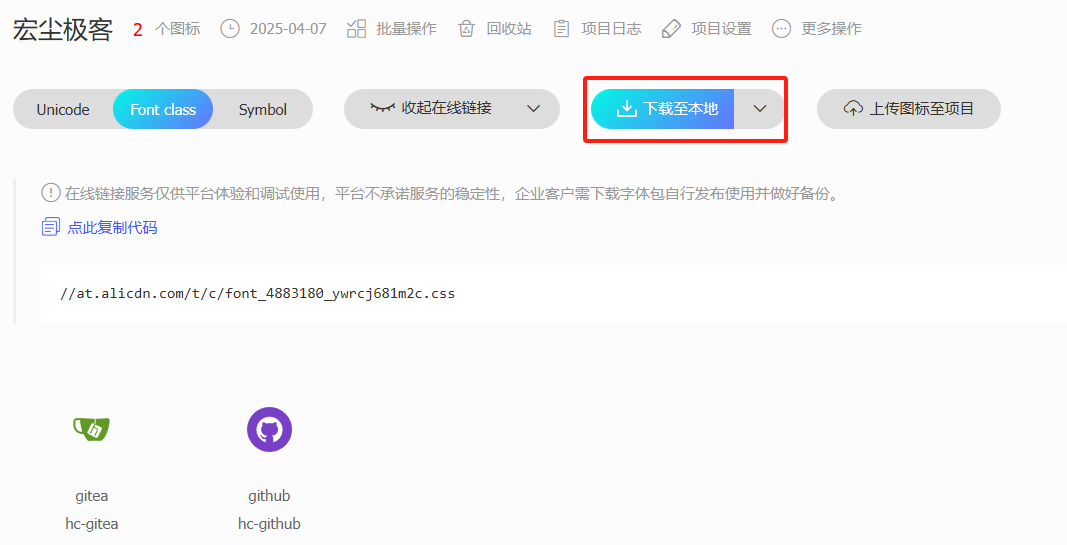Screen dimensions: 1067x545
Task: Click 上传图标至项目 button
Action: click(x=909, y=109)
